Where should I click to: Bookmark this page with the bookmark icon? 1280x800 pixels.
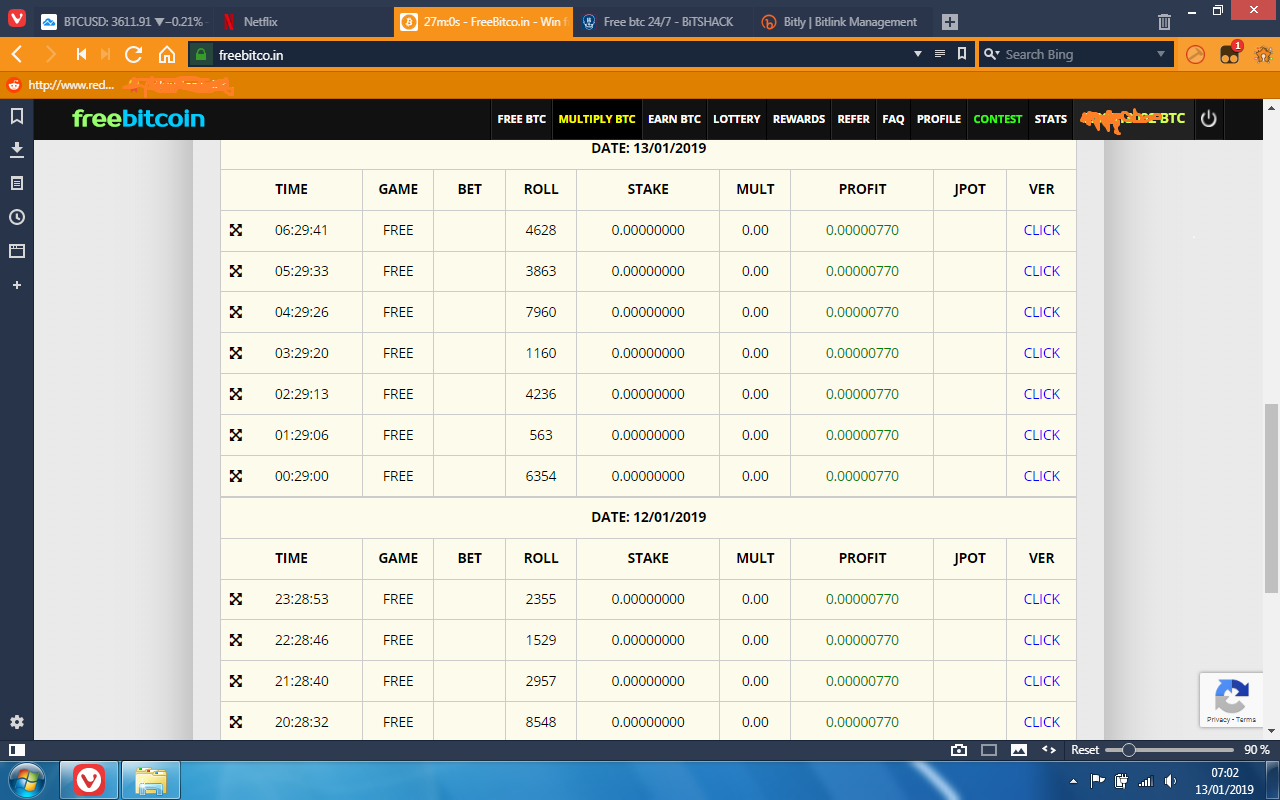[x=961, y=54]
